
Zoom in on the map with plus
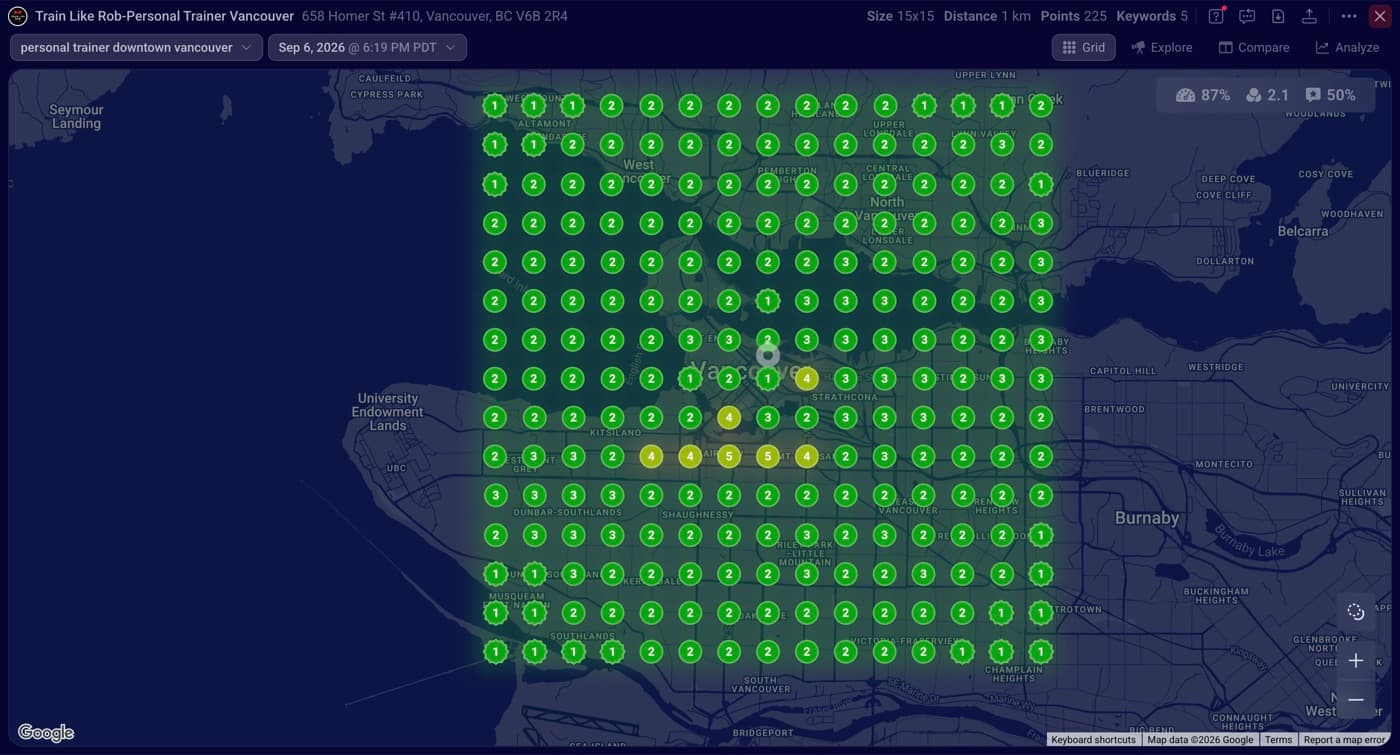point(1356,661)
